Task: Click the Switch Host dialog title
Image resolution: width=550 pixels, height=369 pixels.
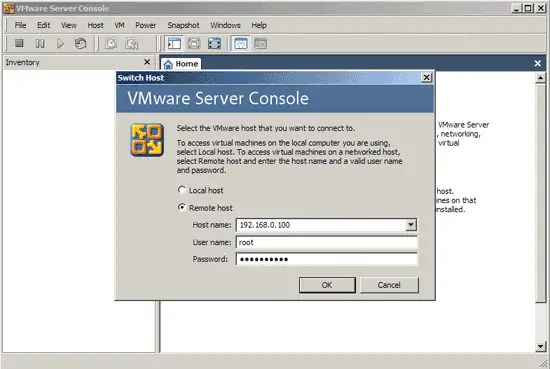Action: 141,78
